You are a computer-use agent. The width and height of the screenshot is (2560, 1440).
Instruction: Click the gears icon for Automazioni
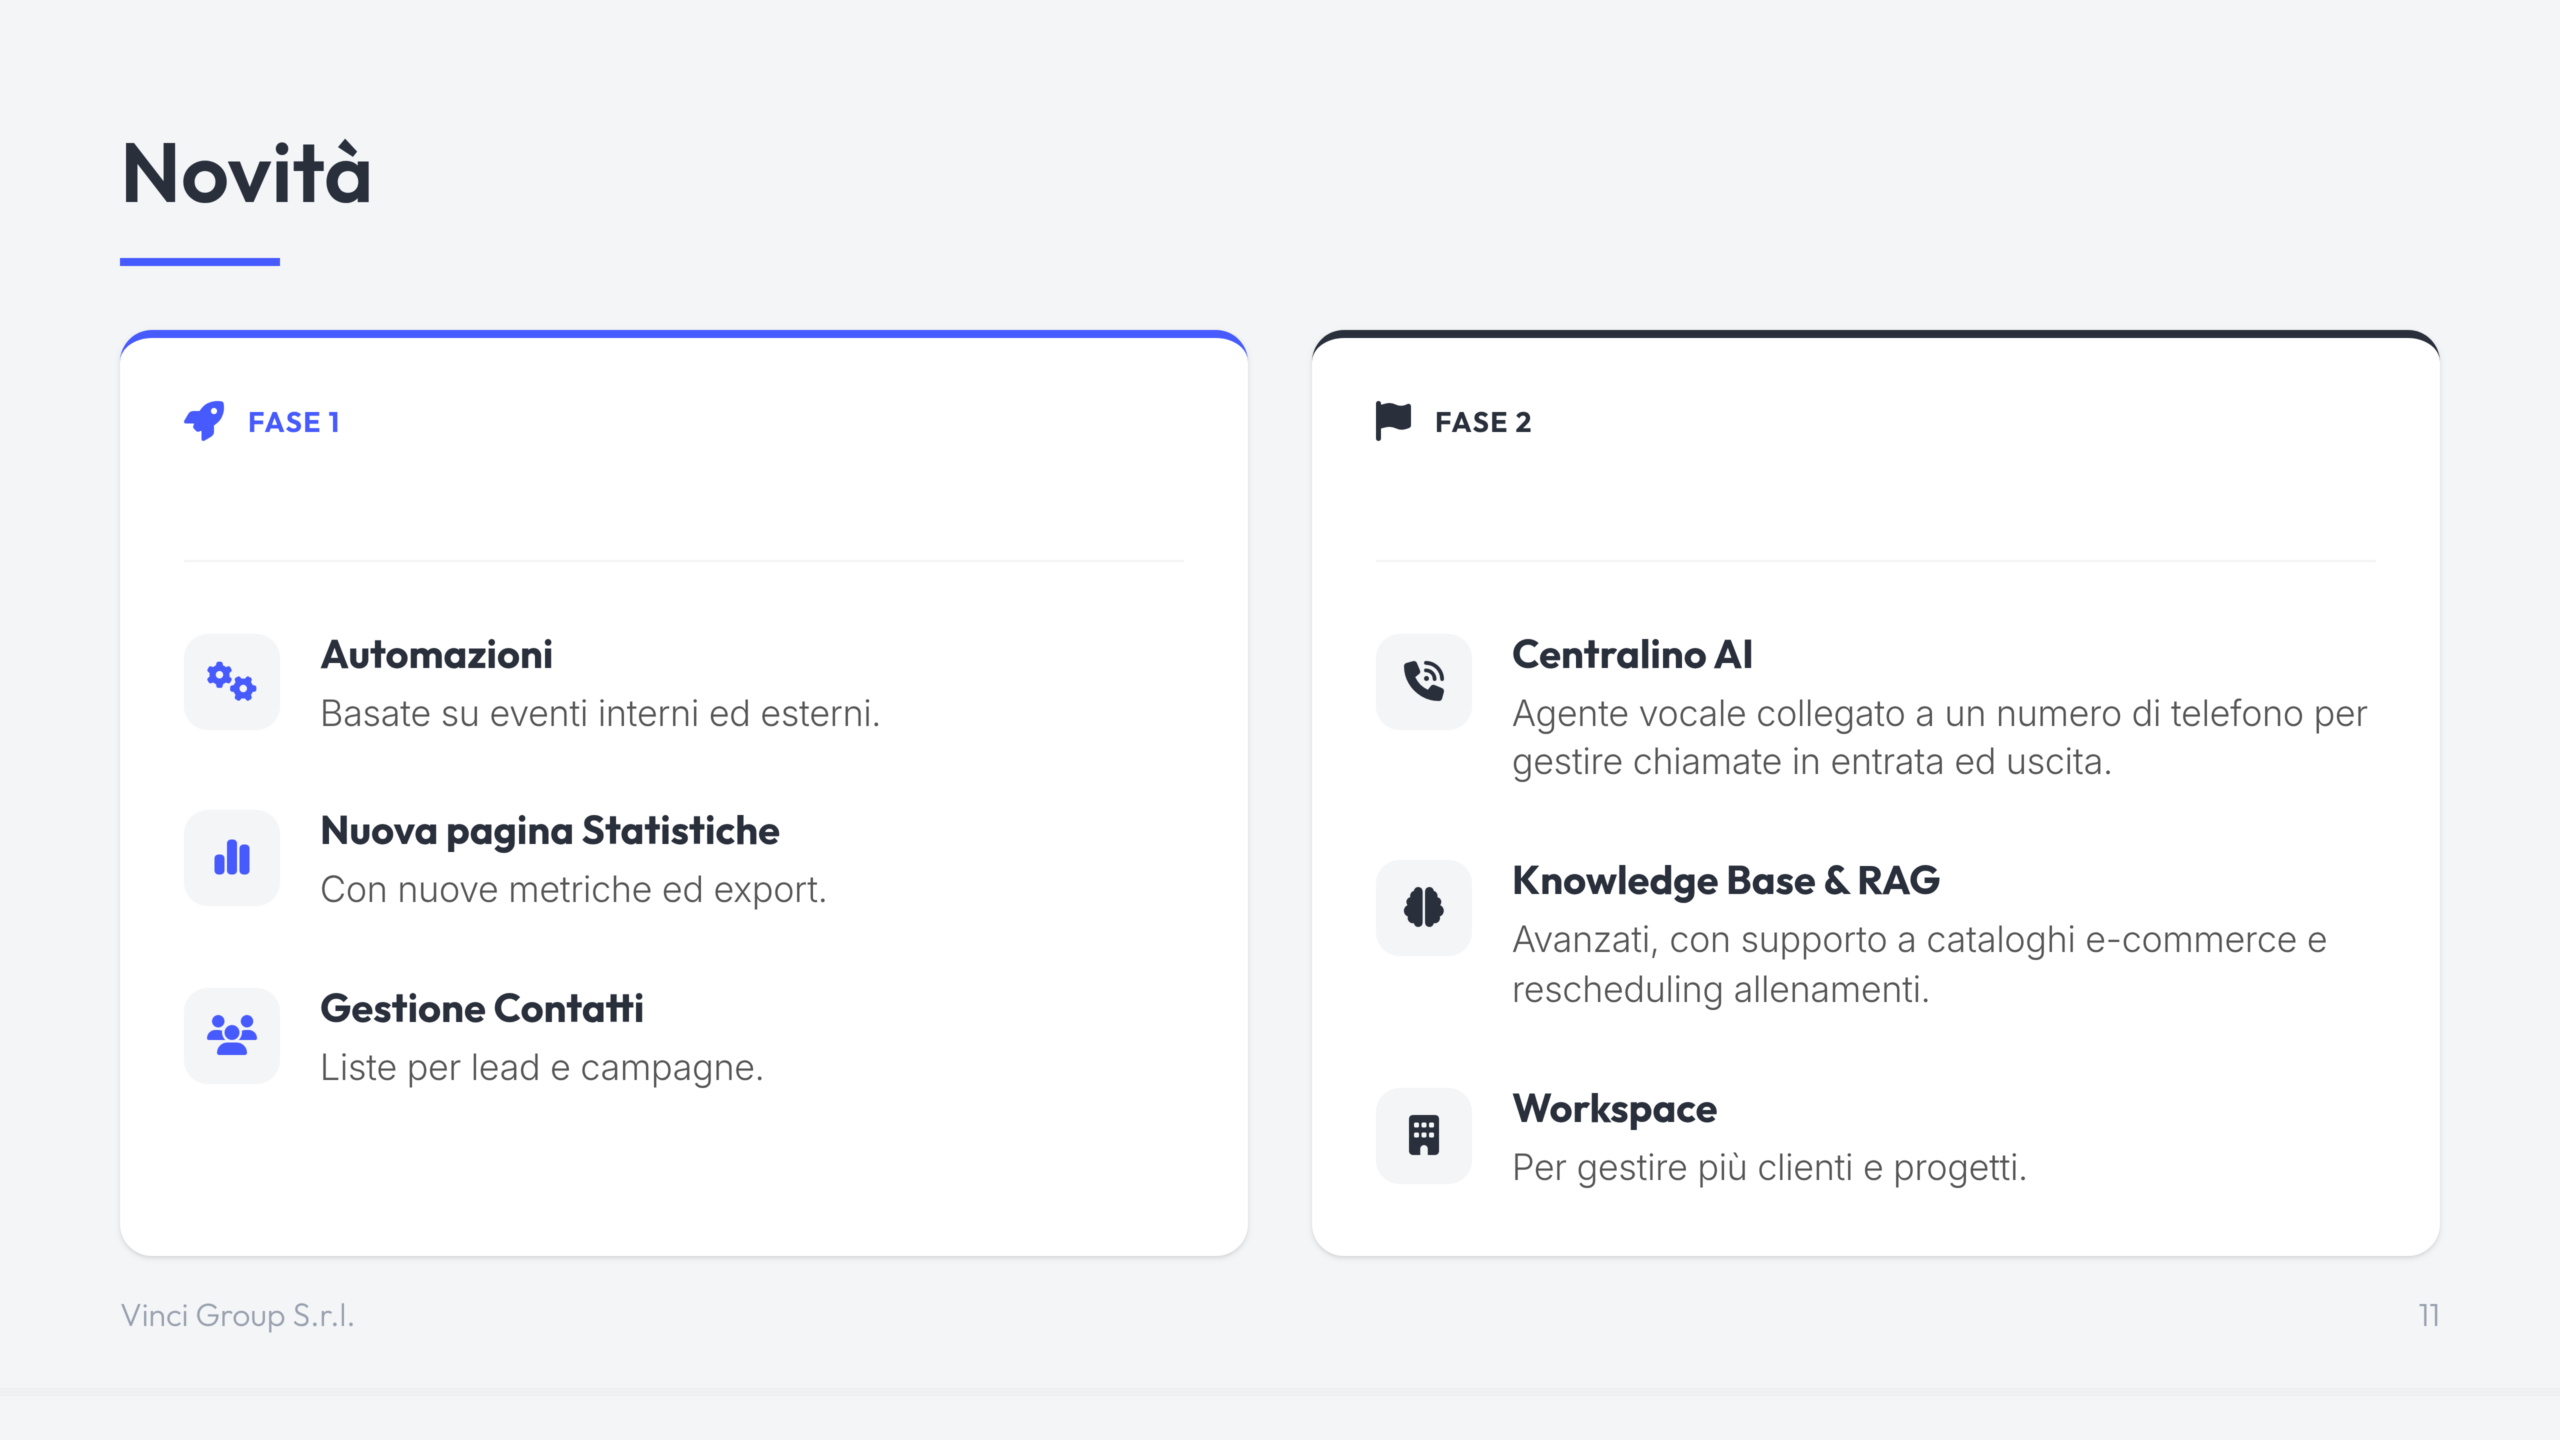pyautogui.click(x=231, y=682)
